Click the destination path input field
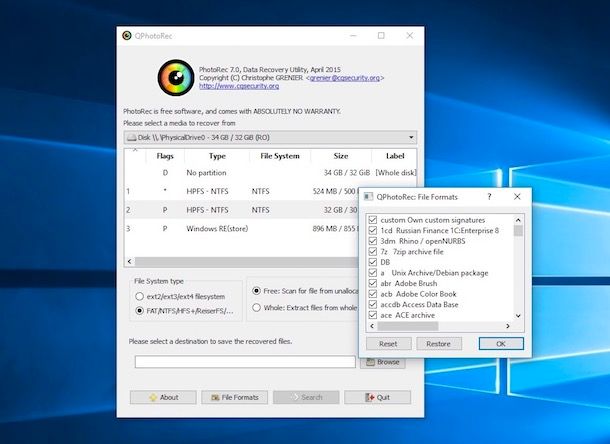 (245, 362)
